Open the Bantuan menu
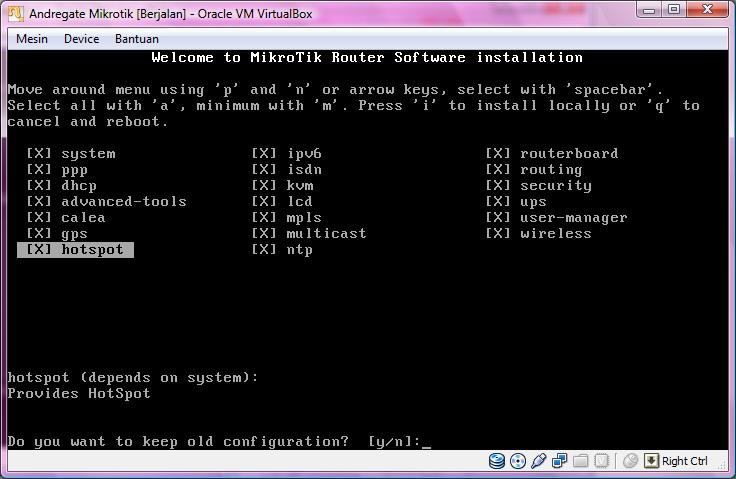The image size is (736, 479). 137,39
